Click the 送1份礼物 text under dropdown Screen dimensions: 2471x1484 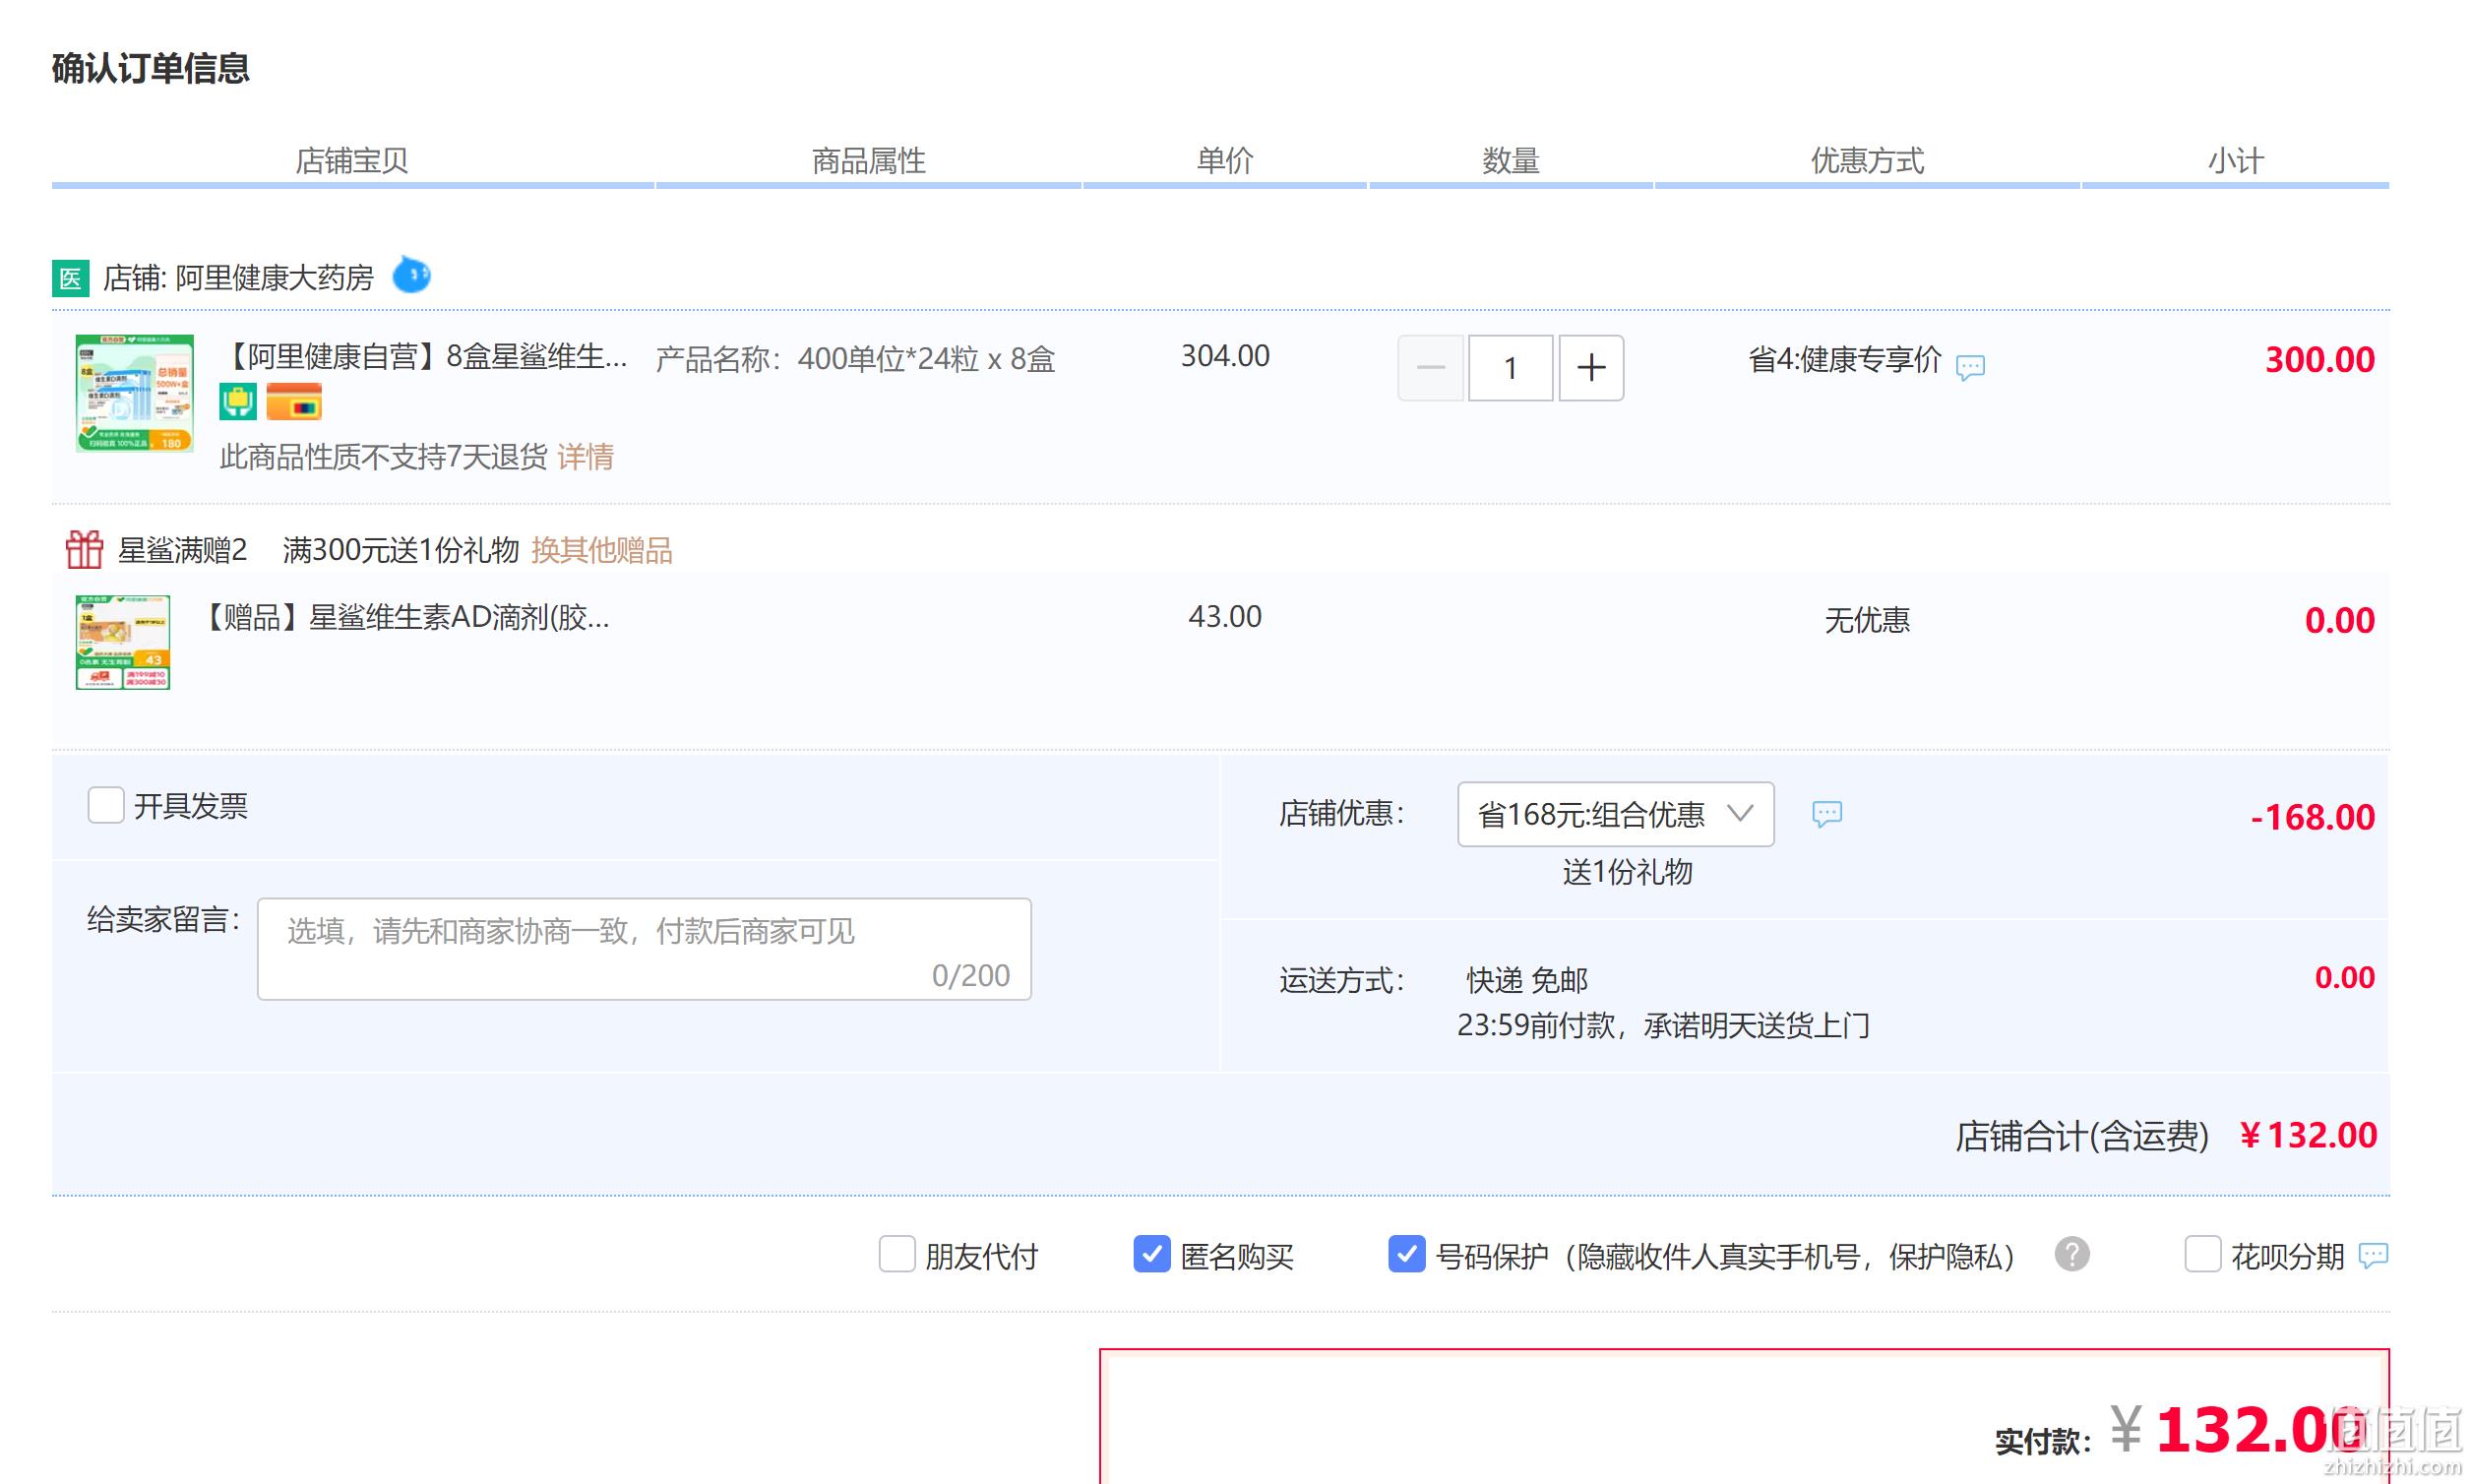[1627, 872]
